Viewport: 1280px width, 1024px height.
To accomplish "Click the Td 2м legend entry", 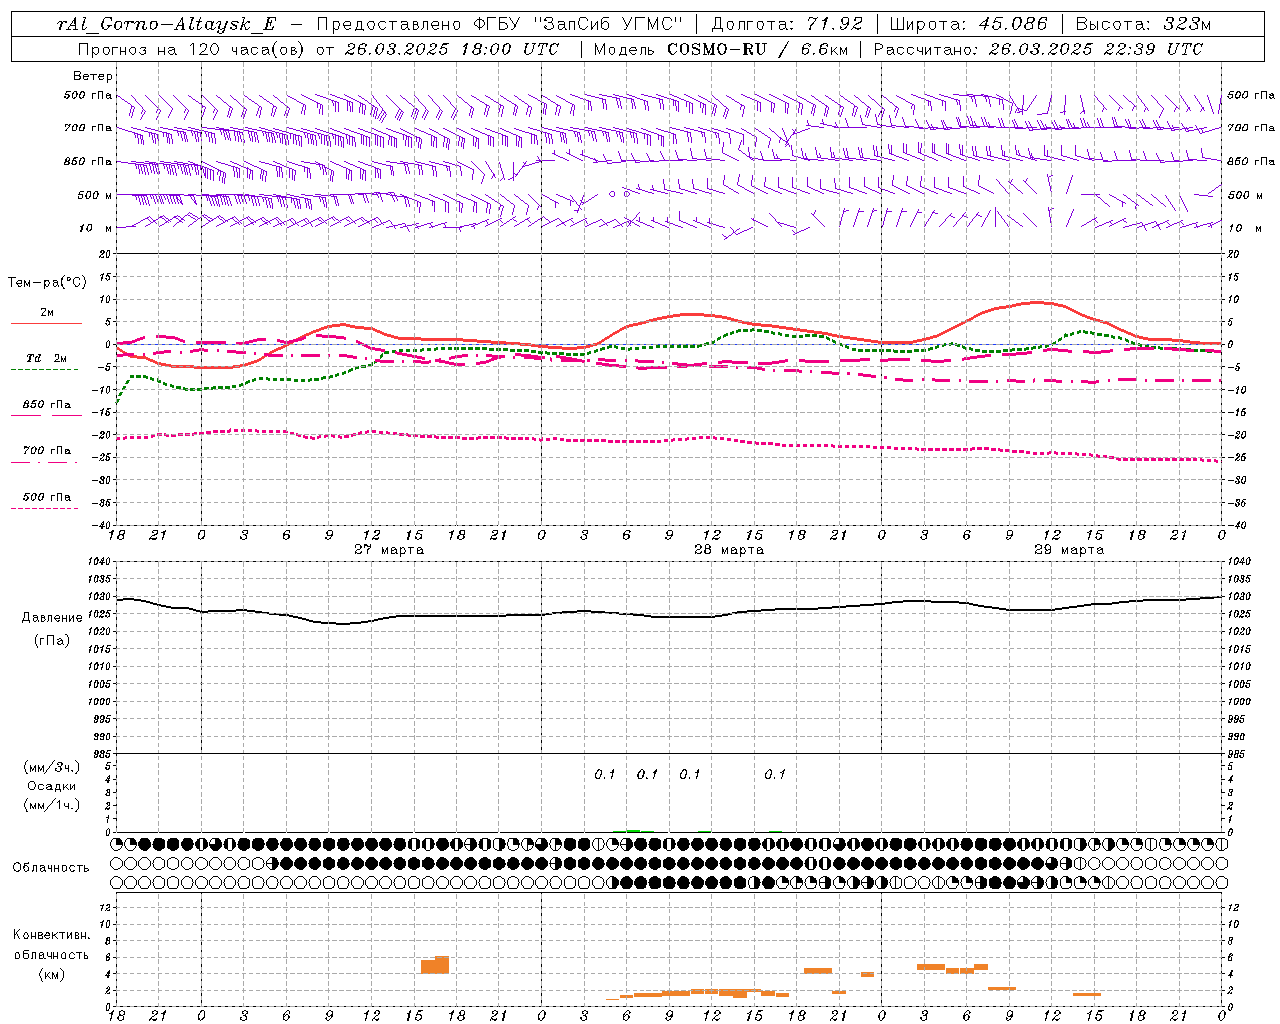I will (46, 358).
